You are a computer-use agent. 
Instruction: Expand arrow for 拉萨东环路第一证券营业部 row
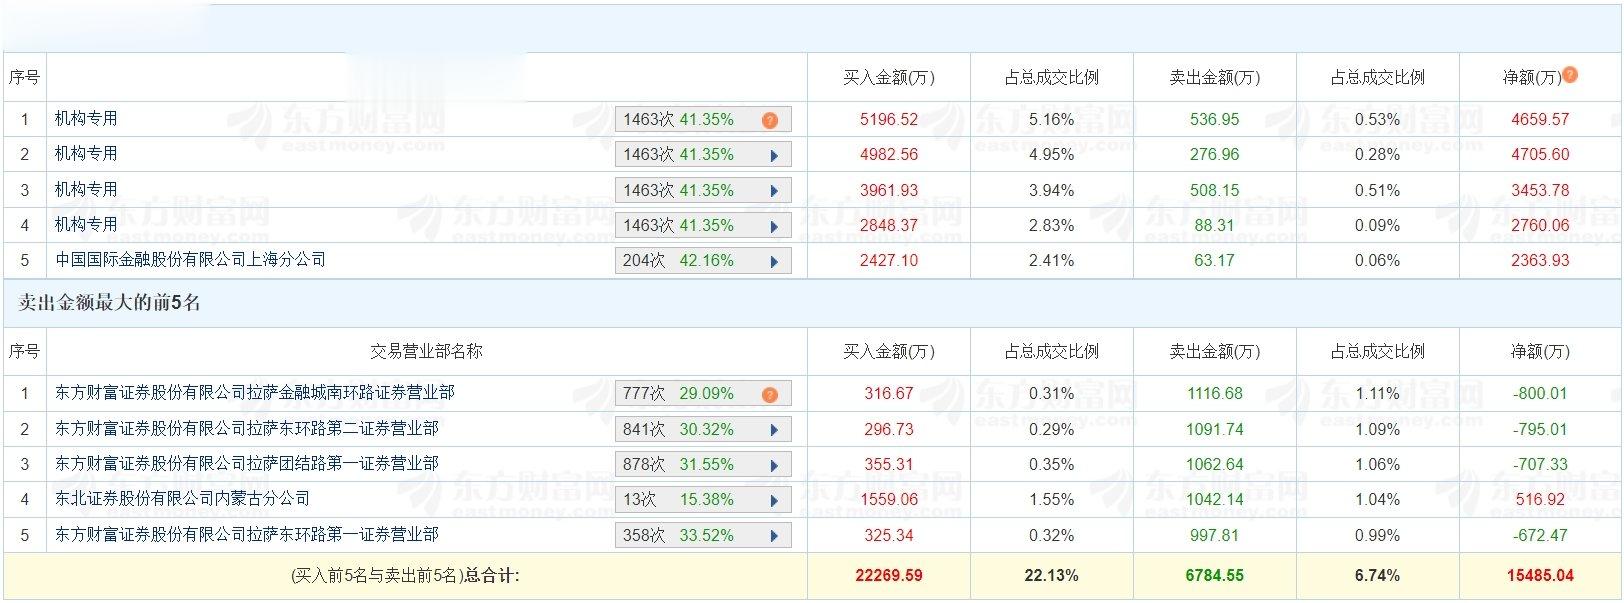coord(774,536)
